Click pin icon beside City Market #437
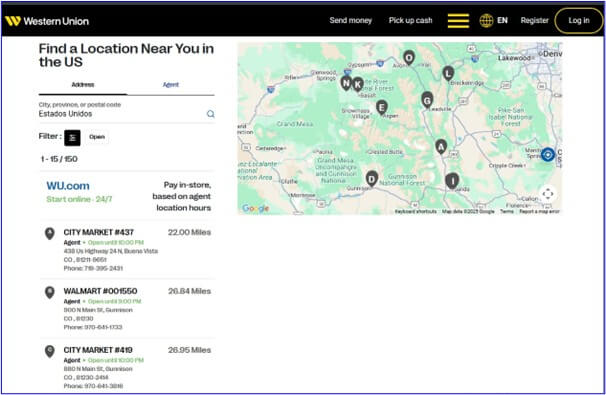 tap(49, 233)
